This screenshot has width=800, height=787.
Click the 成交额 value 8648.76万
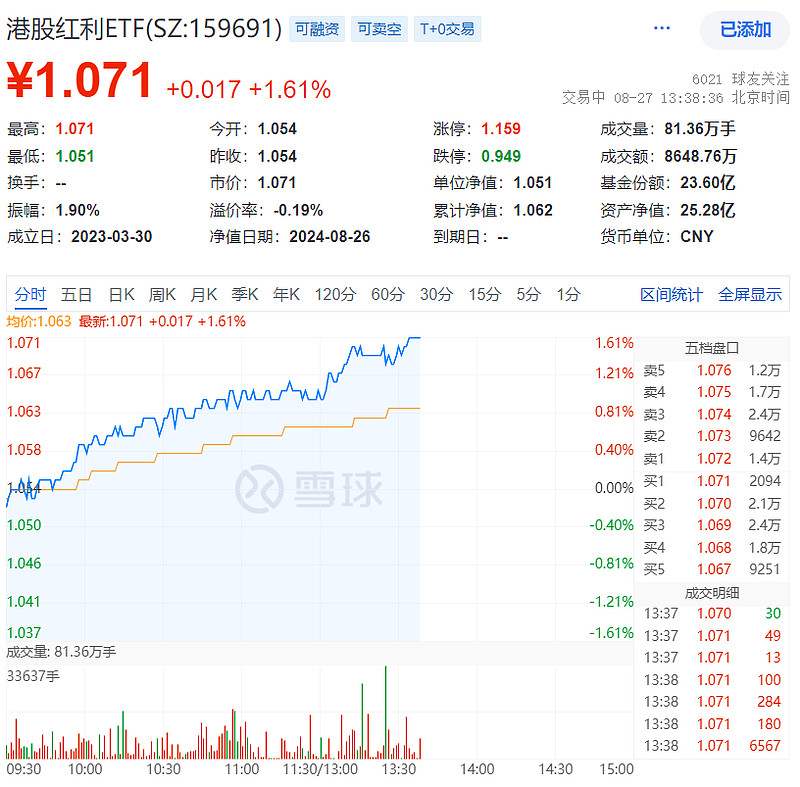tap(701, 156)
